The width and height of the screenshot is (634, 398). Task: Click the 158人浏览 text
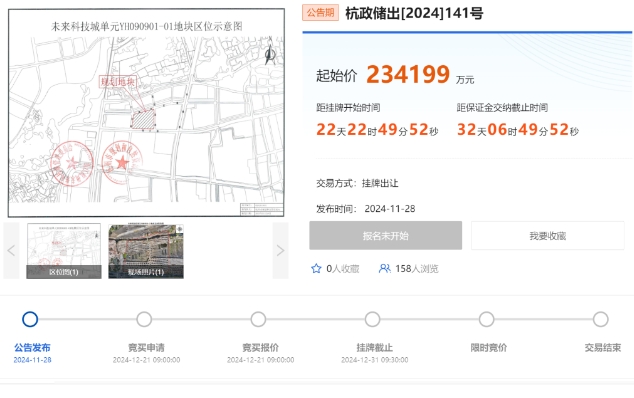pos(417,269)
